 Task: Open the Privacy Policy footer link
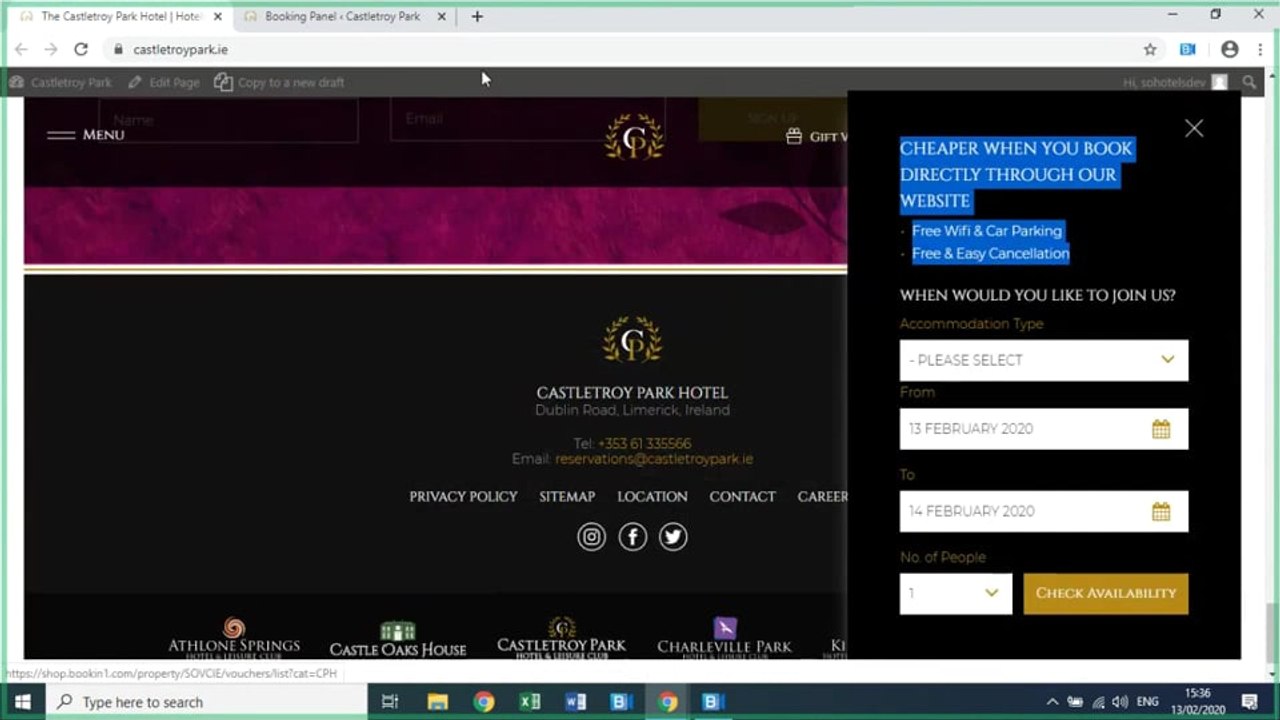tap(463, 496)
